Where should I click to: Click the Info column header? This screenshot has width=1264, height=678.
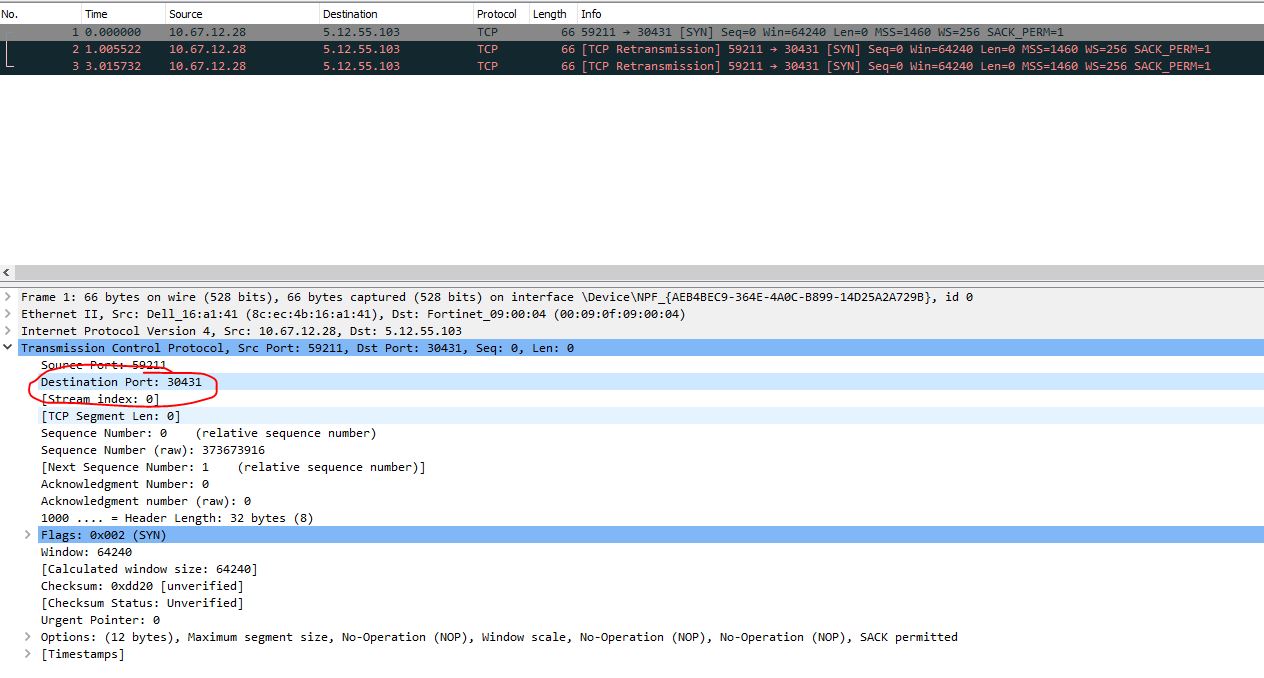(591, 14)
